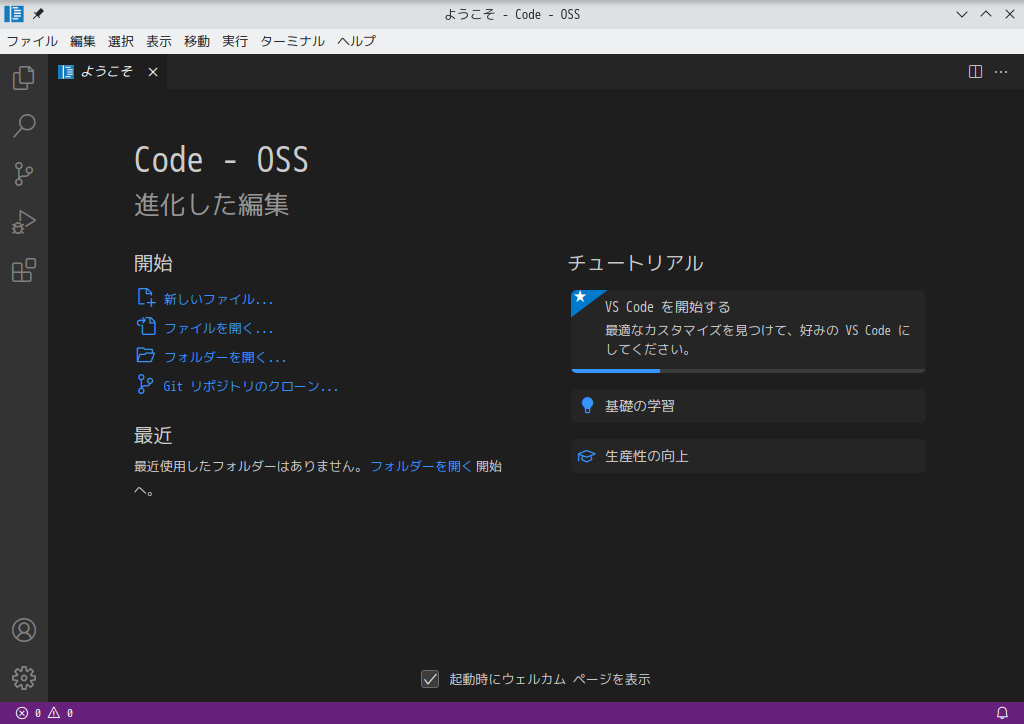Open the Run and Debug view icon

click(24, 222)
